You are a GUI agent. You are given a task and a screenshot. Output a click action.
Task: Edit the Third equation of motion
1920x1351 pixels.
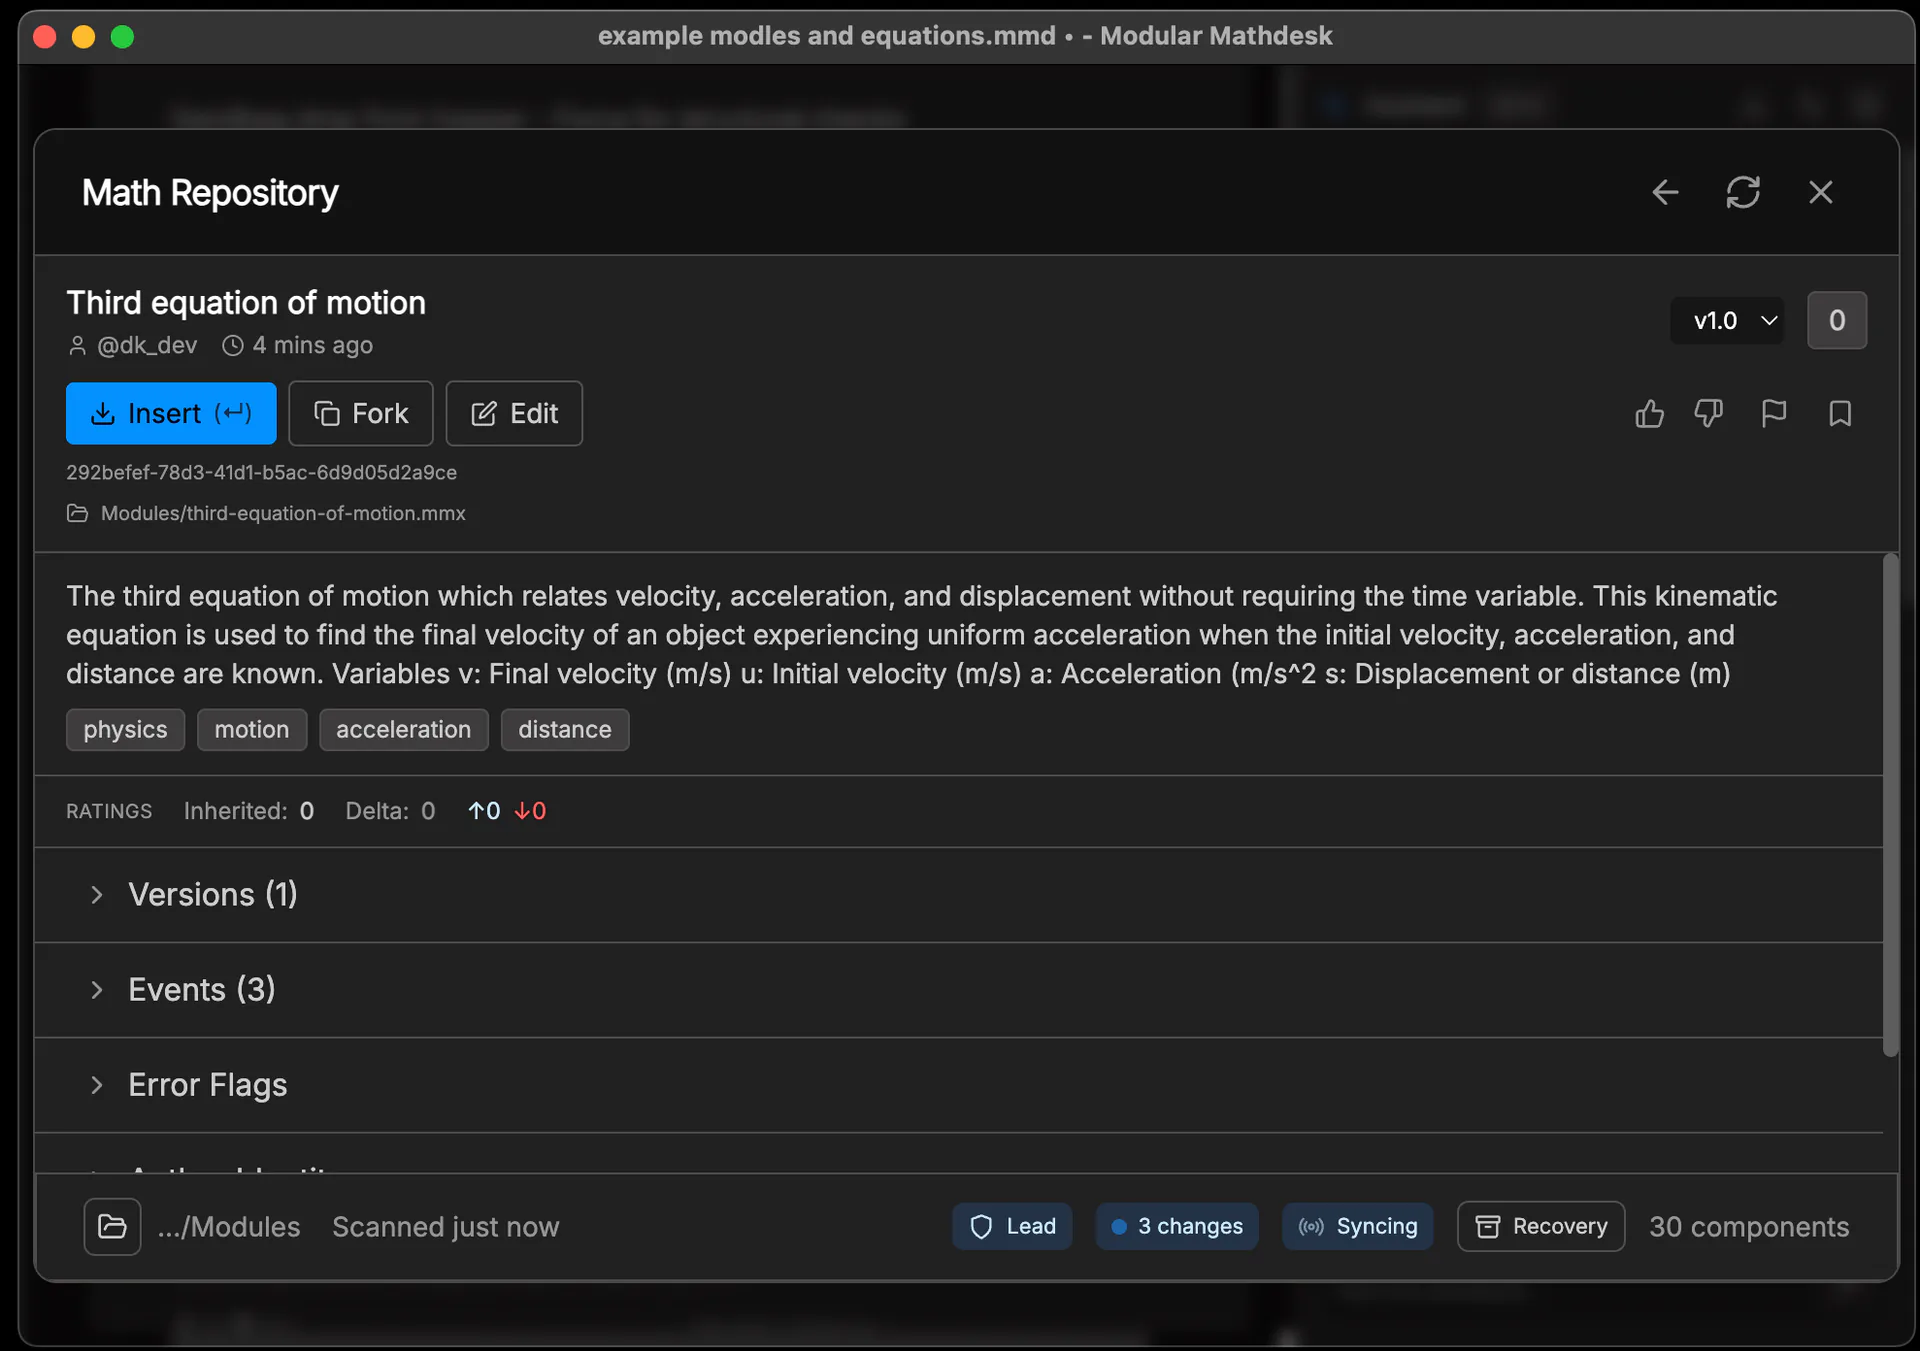coord(514,413)
